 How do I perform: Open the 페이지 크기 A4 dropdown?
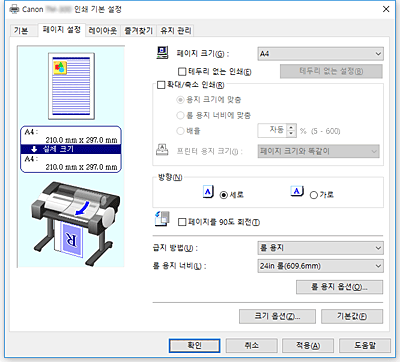click(320, 54)
